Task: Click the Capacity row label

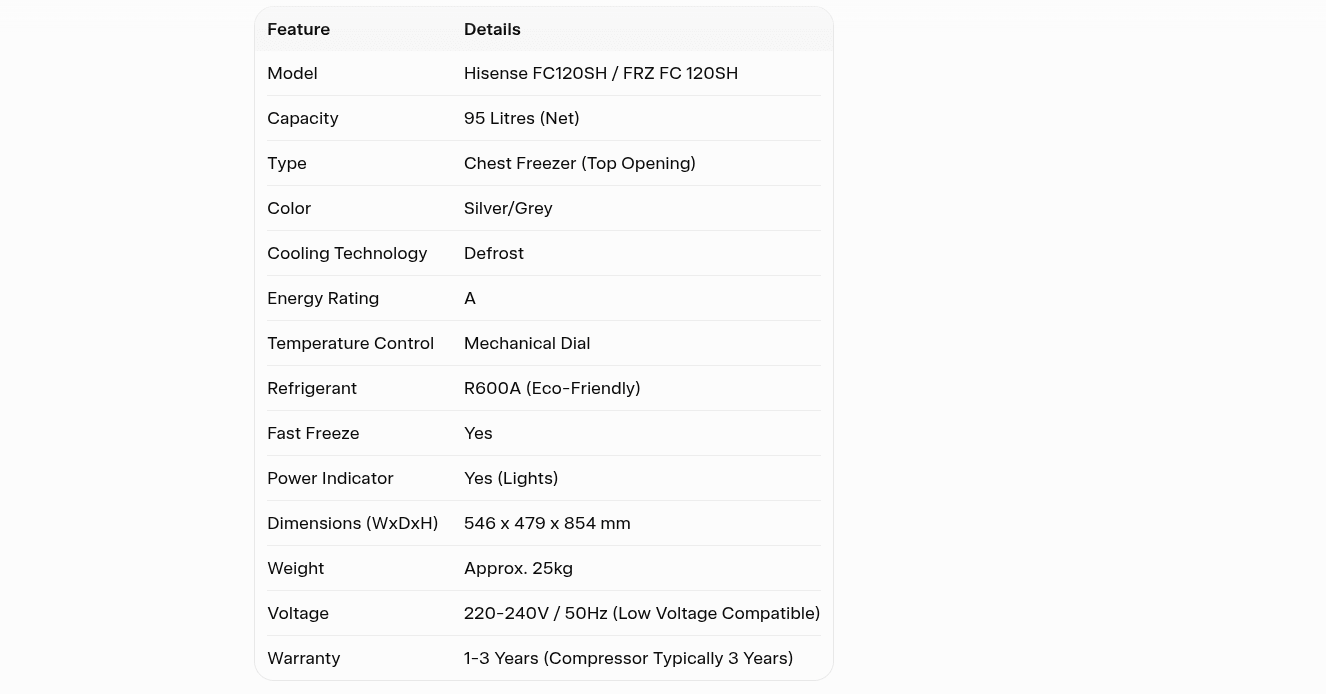Action: [302, 118]
